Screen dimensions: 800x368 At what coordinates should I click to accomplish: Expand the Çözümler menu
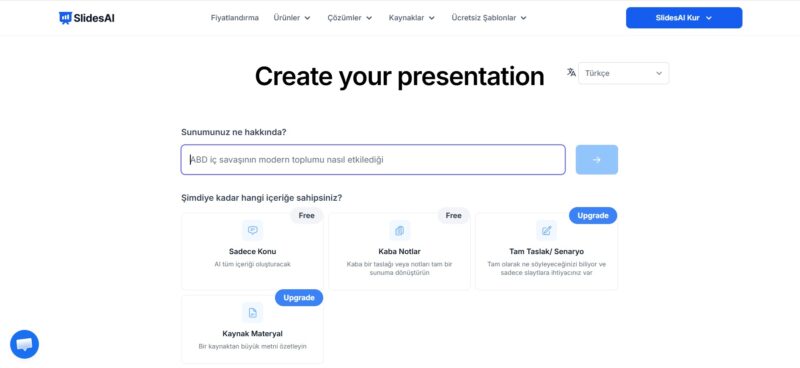pos(350,18)
